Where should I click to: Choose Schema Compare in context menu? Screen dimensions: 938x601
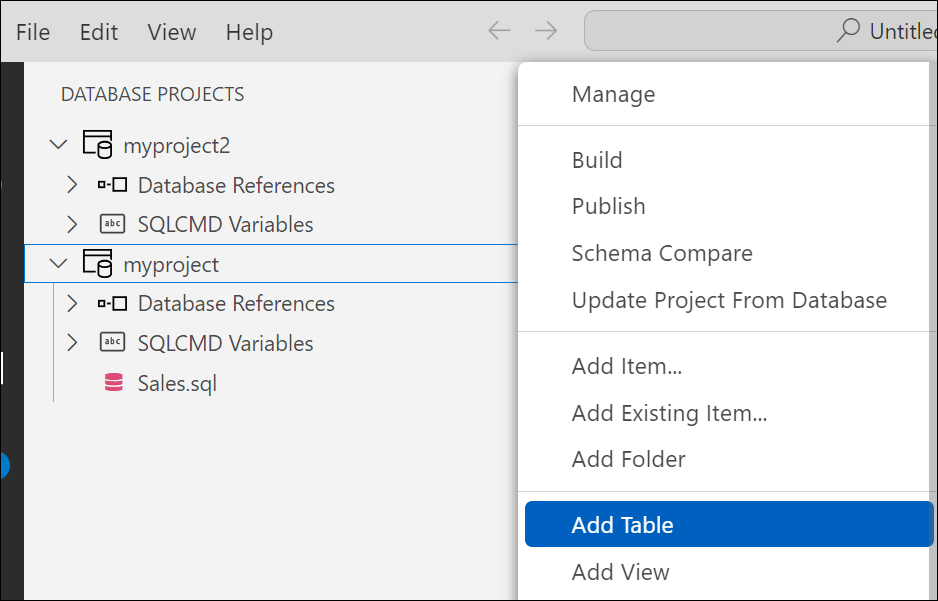point(661,253)
